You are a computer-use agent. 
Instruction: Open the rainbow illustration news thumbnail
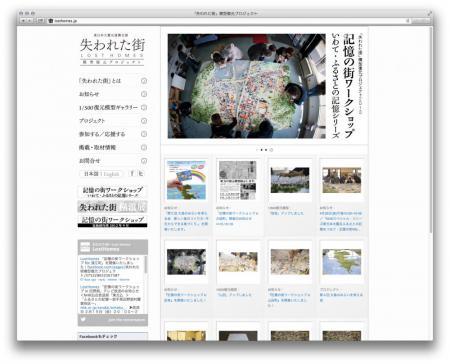[186, 180]
